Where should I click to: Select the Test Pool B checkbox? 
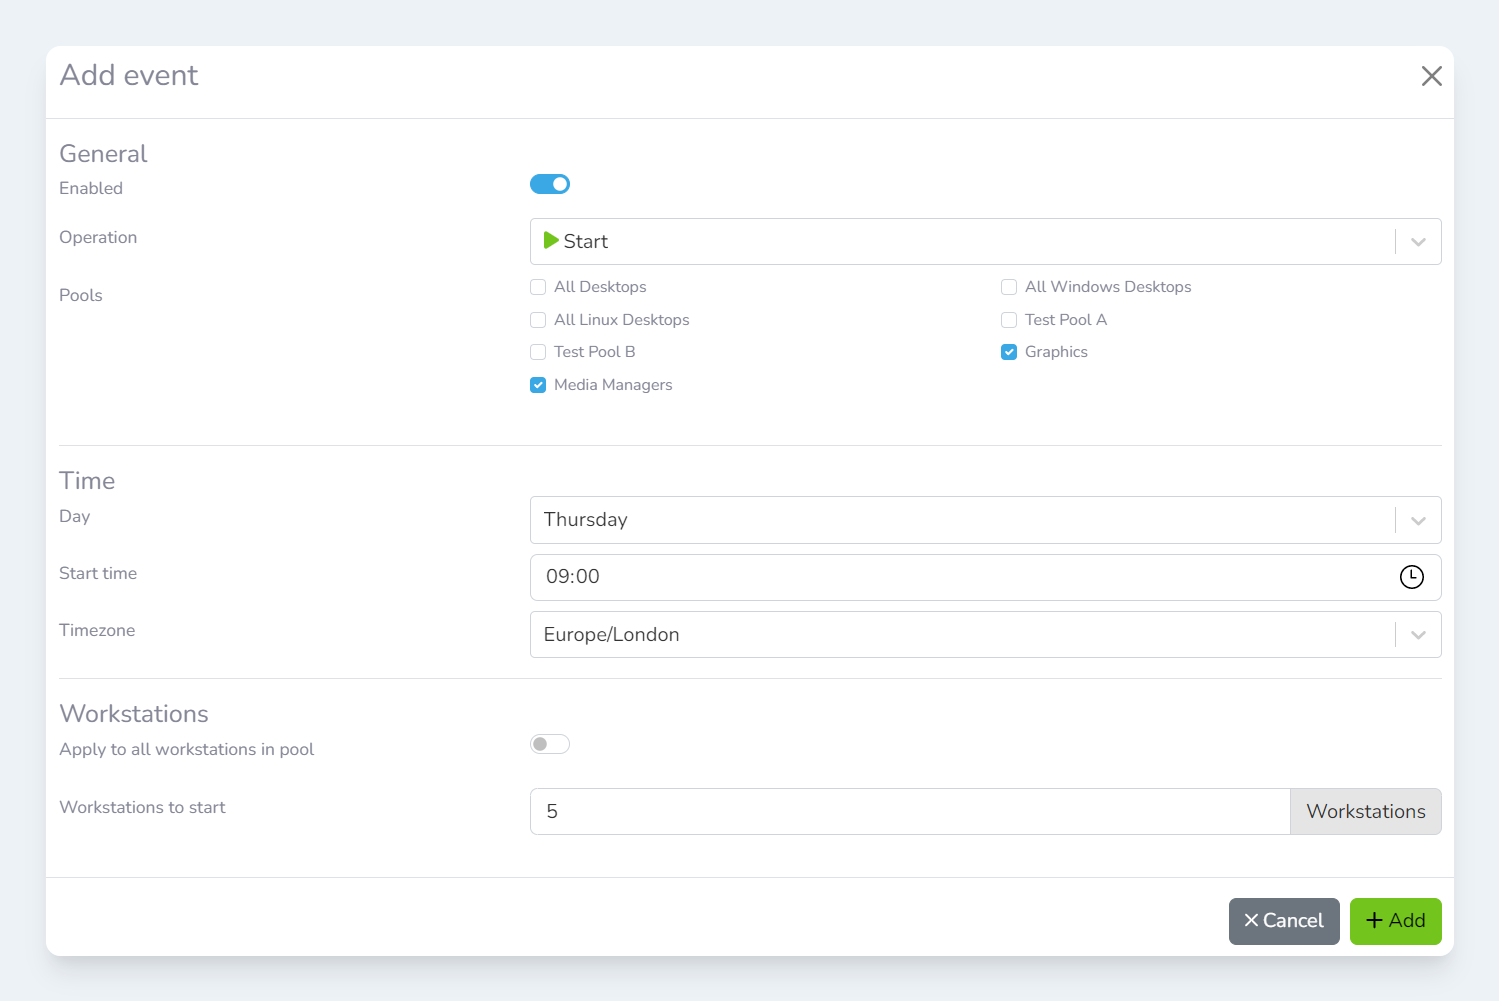pyautogui.click(x=538, y=352)
